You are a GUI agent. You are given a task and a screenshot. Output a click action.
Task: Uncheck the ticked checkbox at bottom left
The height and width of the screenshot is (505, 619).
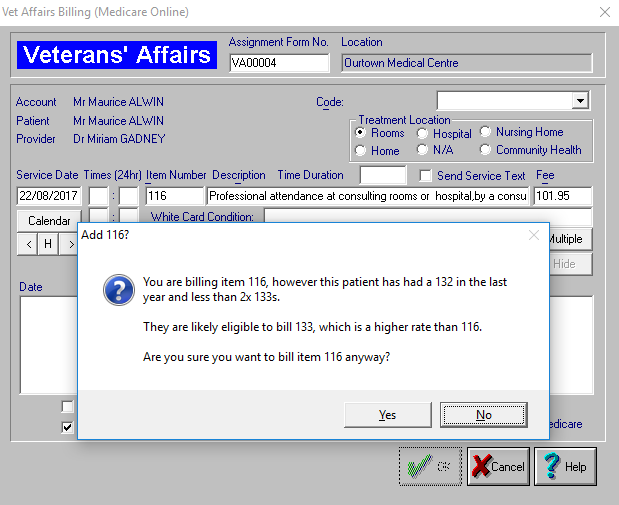68,427
